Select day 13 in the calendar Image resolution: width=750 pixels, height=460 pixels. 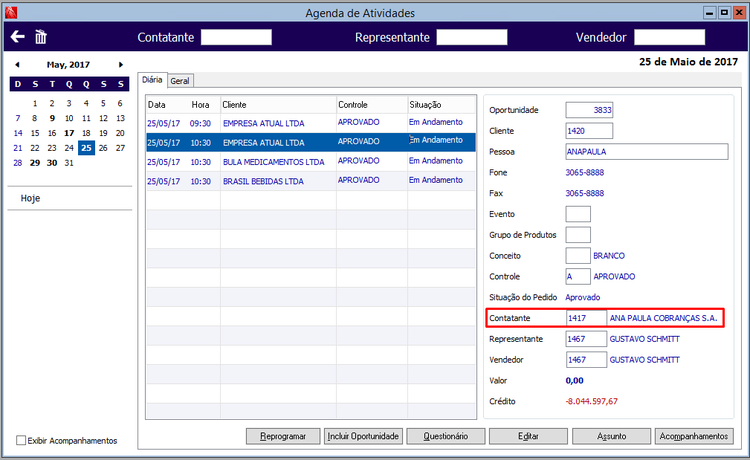[x=121, y=118]
